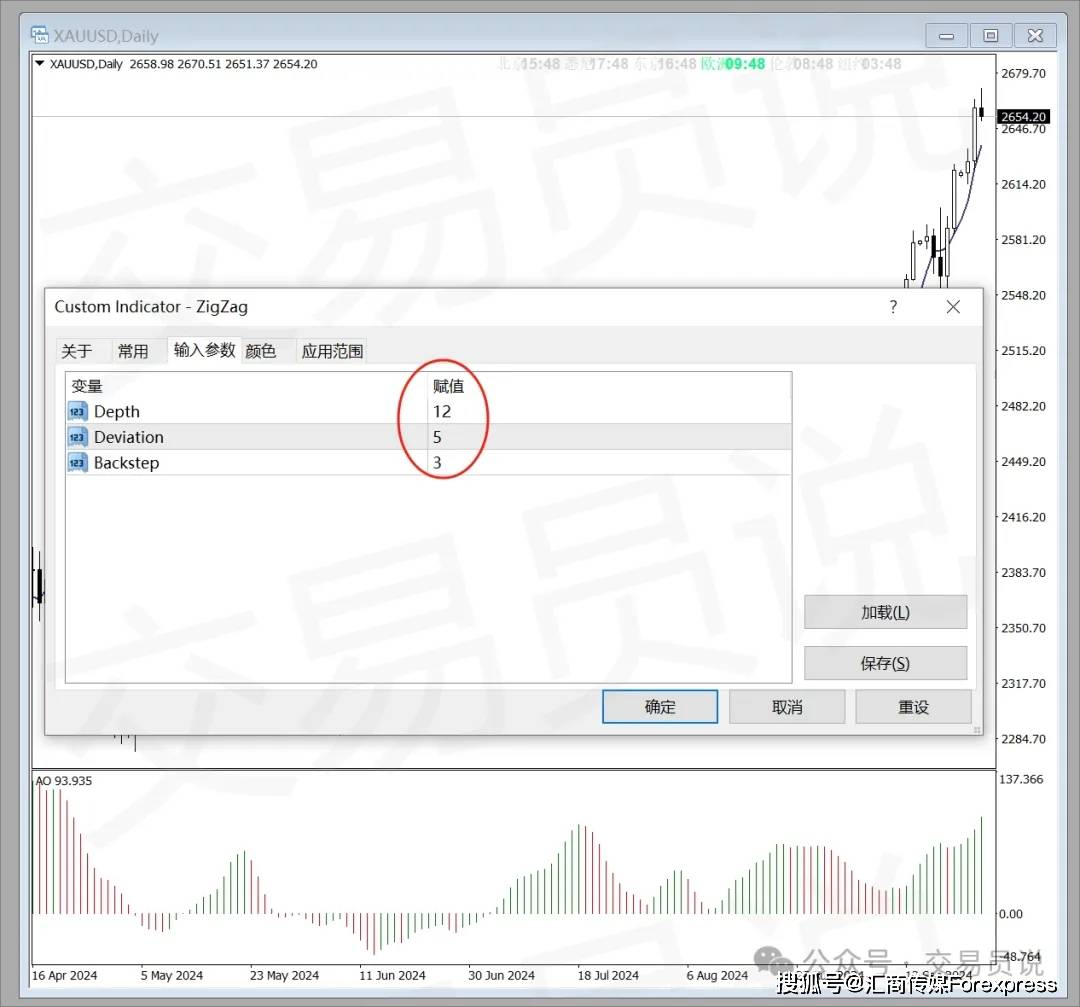
Task: Click the Backstep variable type icon
Action: [x=78, y=463]
